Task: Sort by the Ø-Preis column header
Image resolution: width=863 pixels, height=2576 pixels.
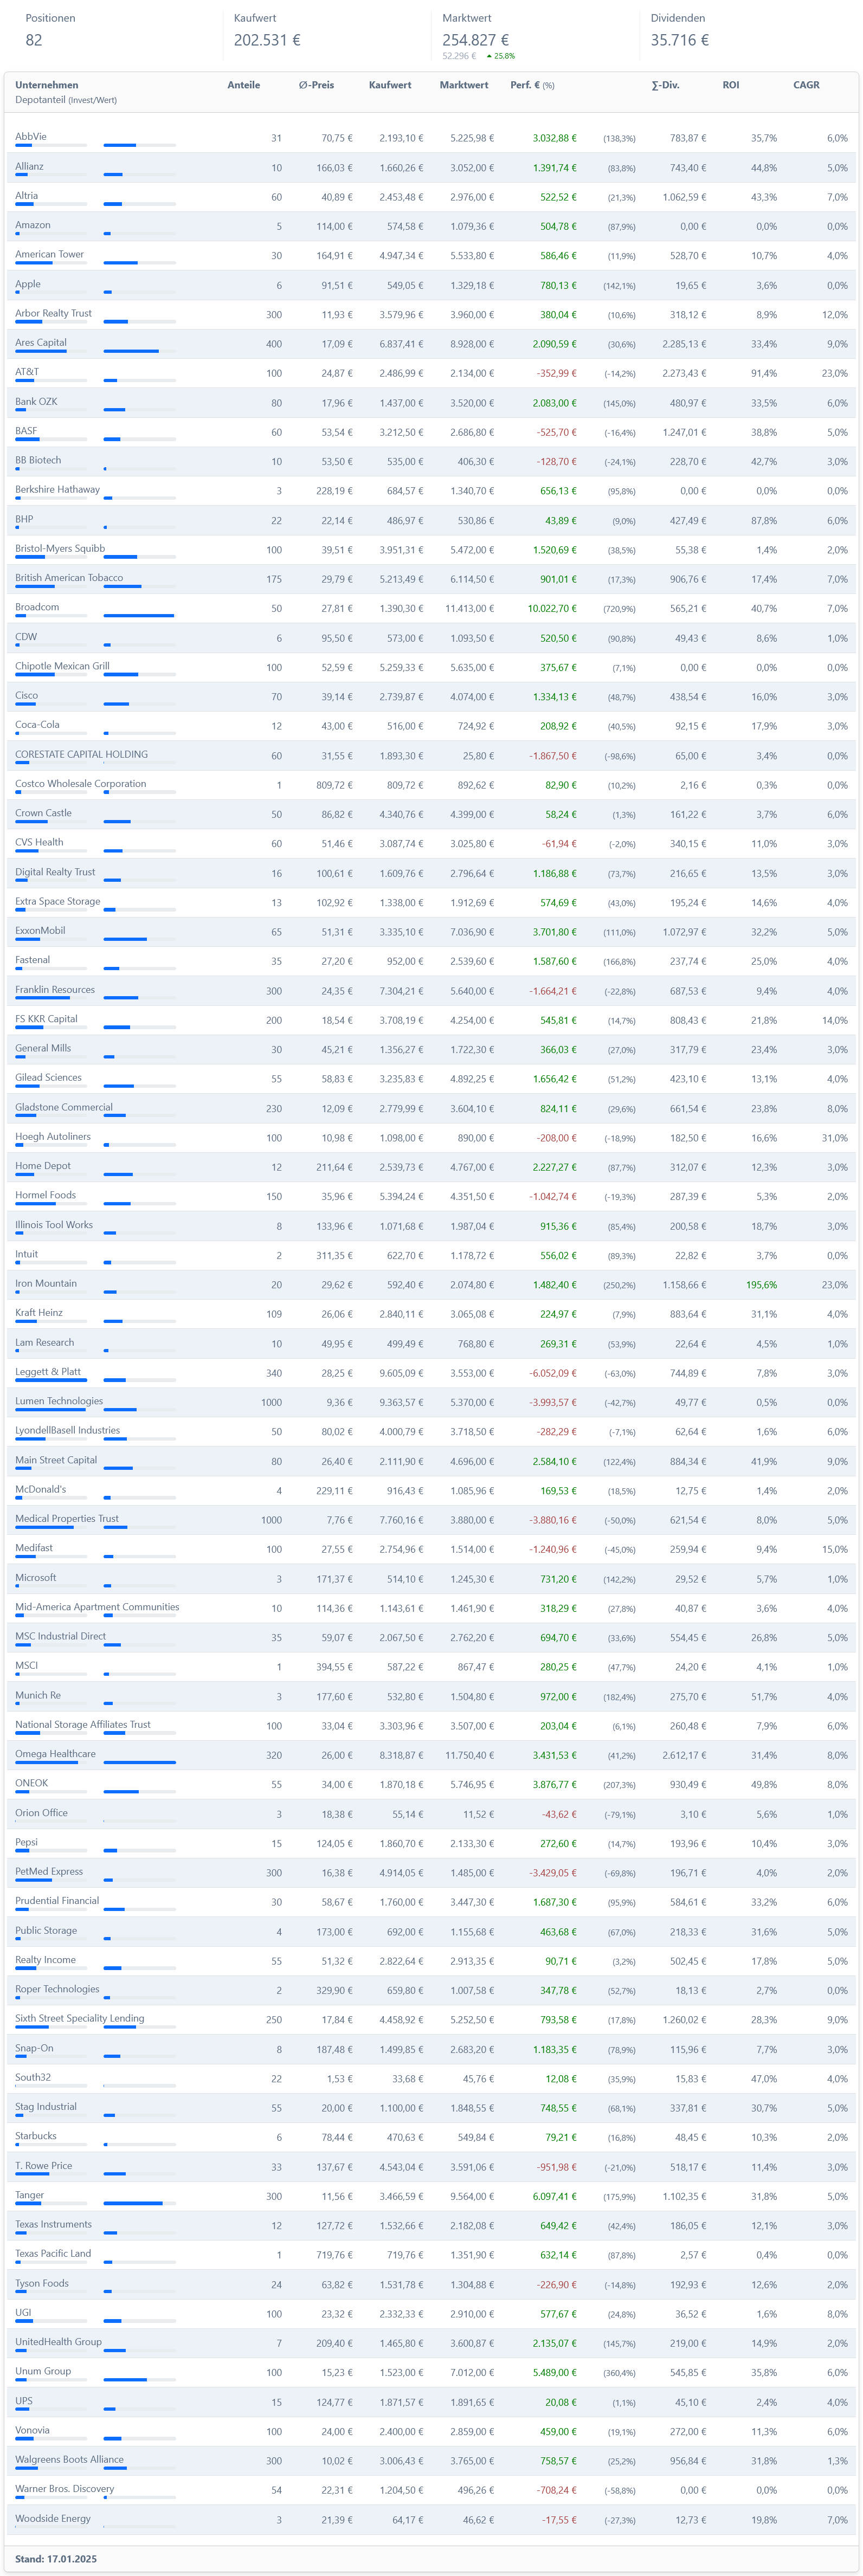Action: click(316, 85)
